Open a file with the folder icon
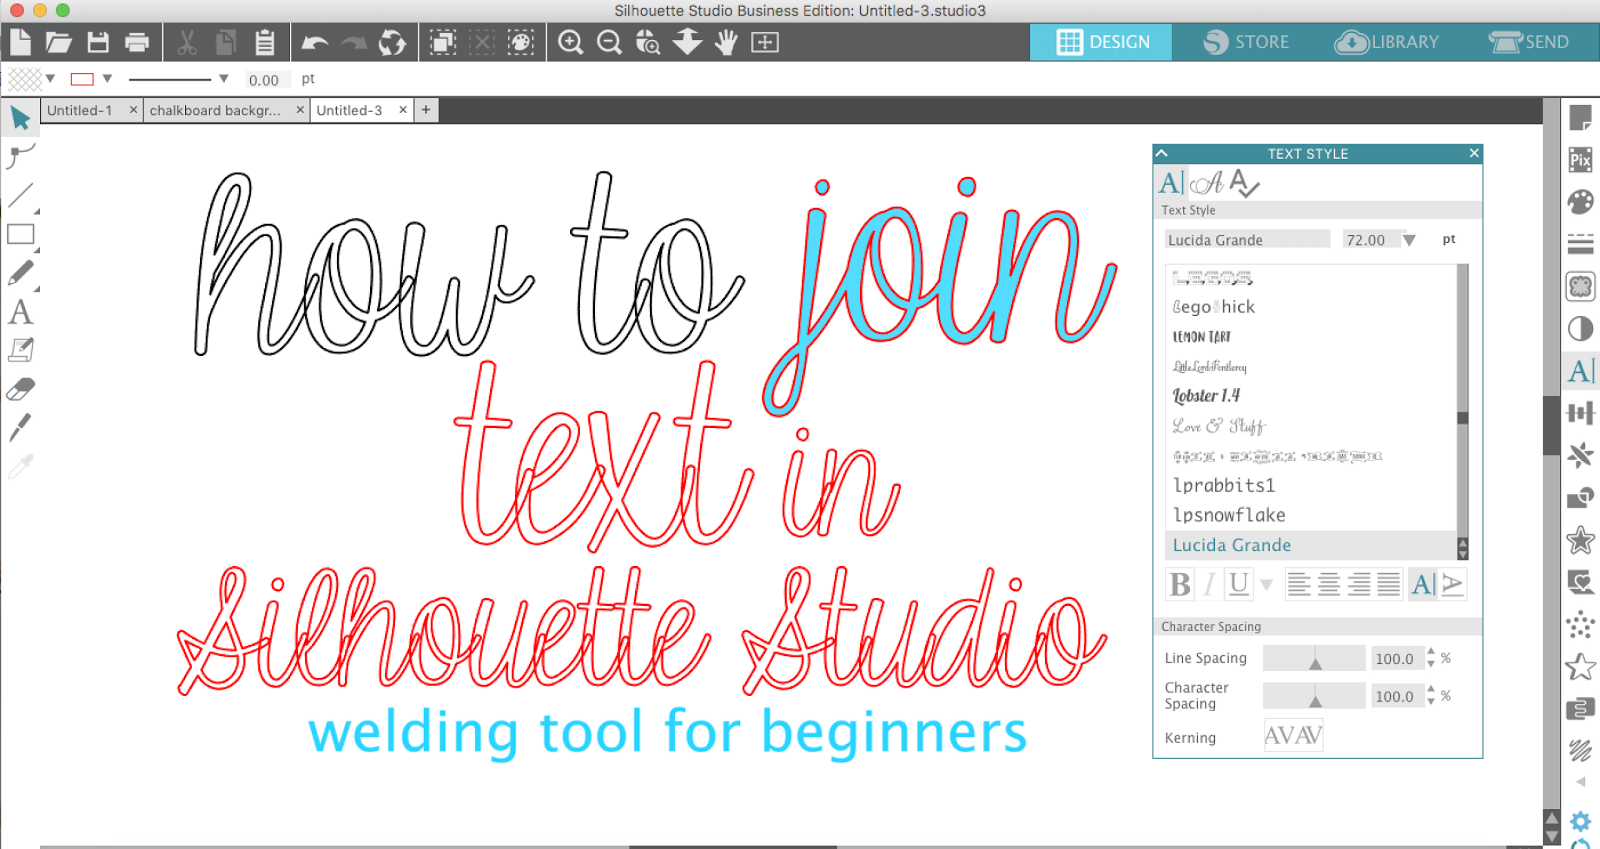This screenshot has width=1600, height=849. pyautogui.click(x=59, y=42)
